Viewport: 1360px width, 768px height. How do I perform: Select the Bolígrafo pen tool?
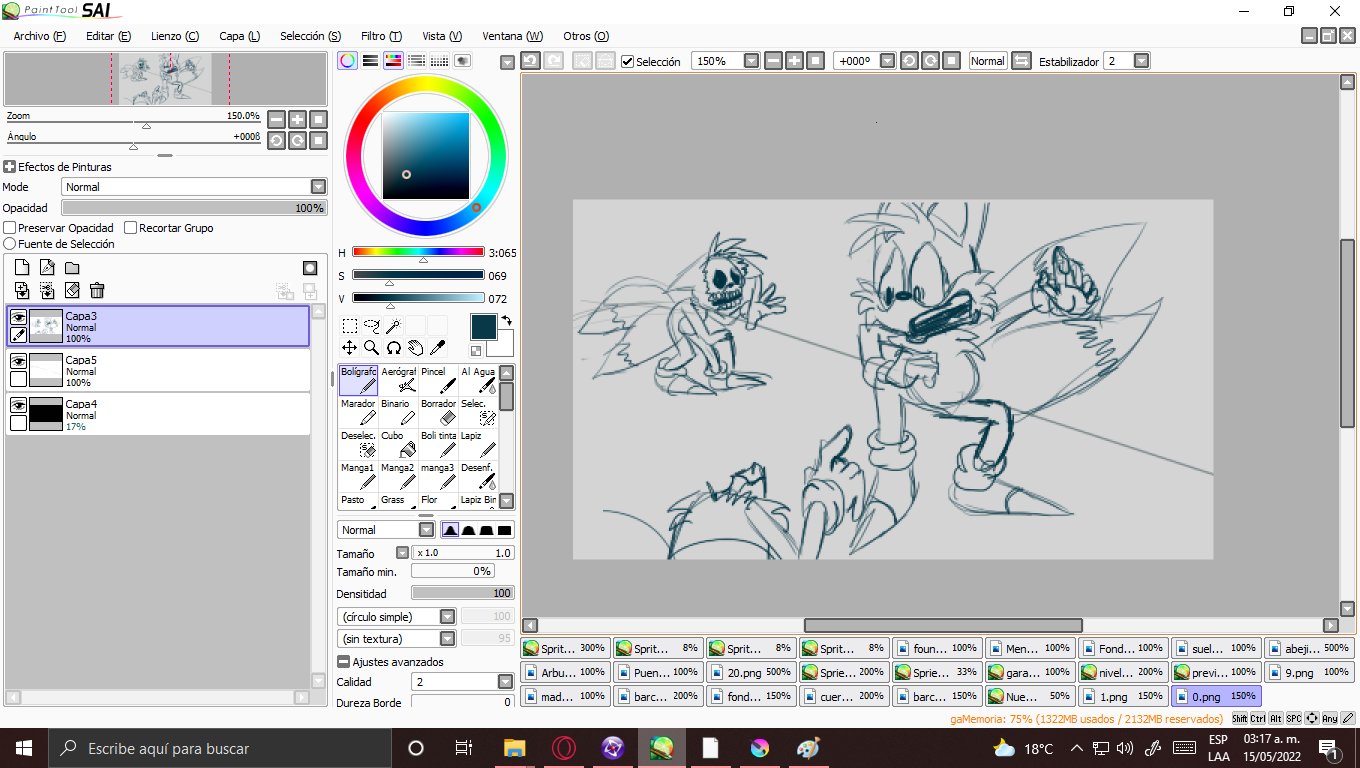click(x=358, y=380)
